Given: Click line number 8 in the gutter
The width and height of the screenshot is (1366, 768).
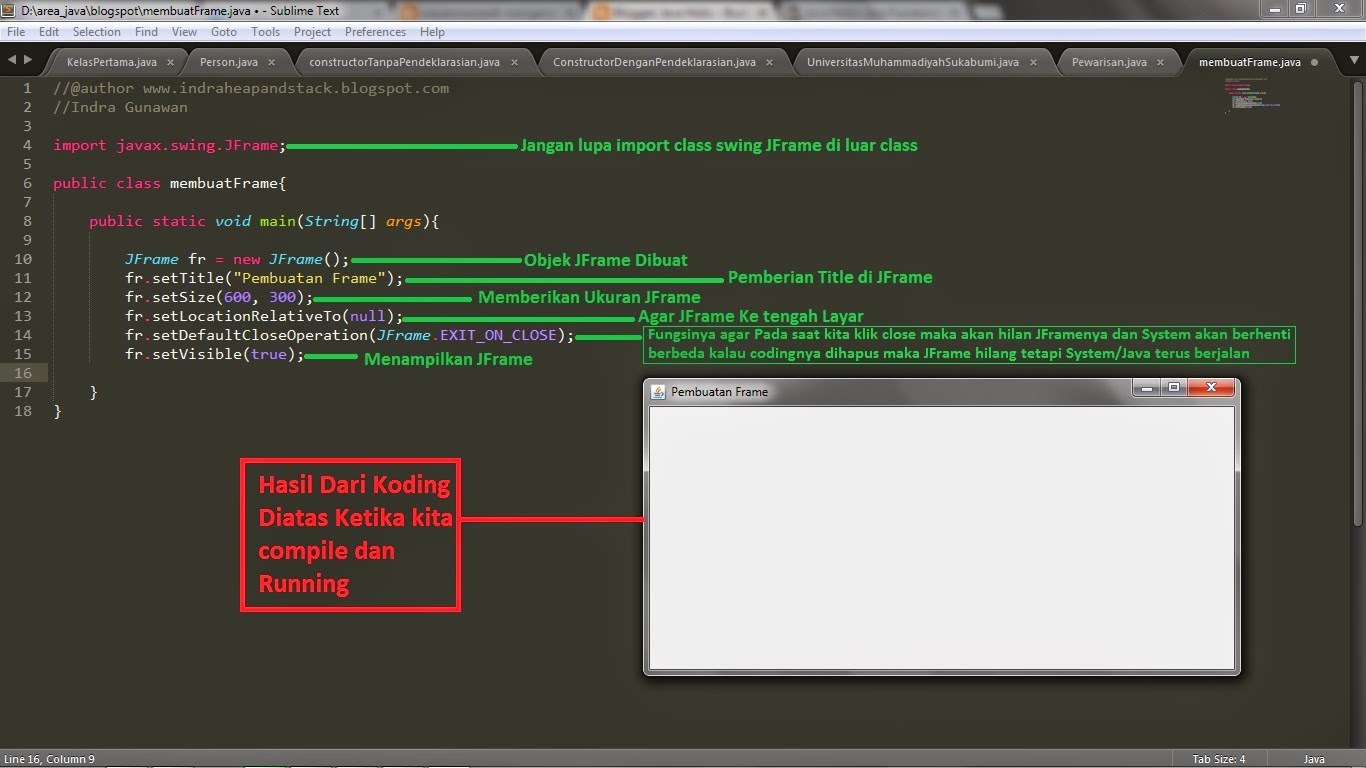Looking at the screenshot, I should point(28,221).
